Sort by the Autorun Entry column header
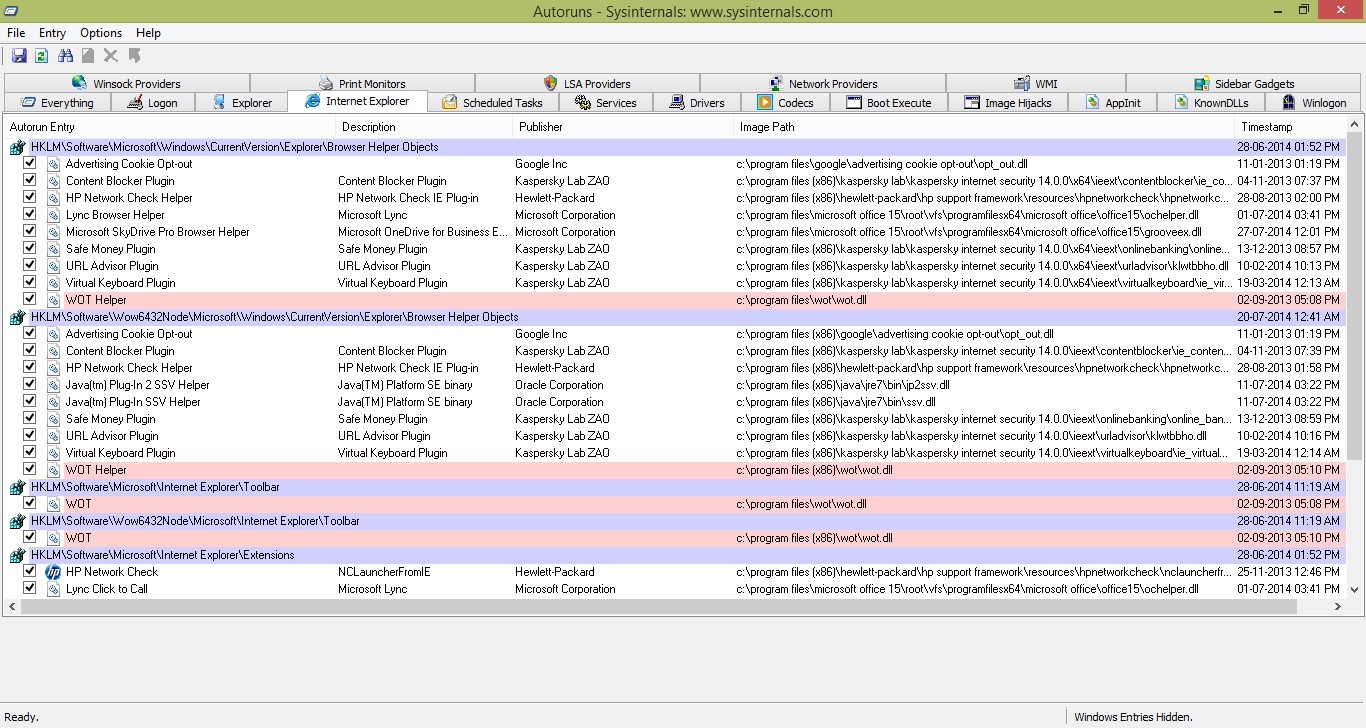The width and height of the screenshot is (1366, 728). pyautogui.click(x=170, y=127)
